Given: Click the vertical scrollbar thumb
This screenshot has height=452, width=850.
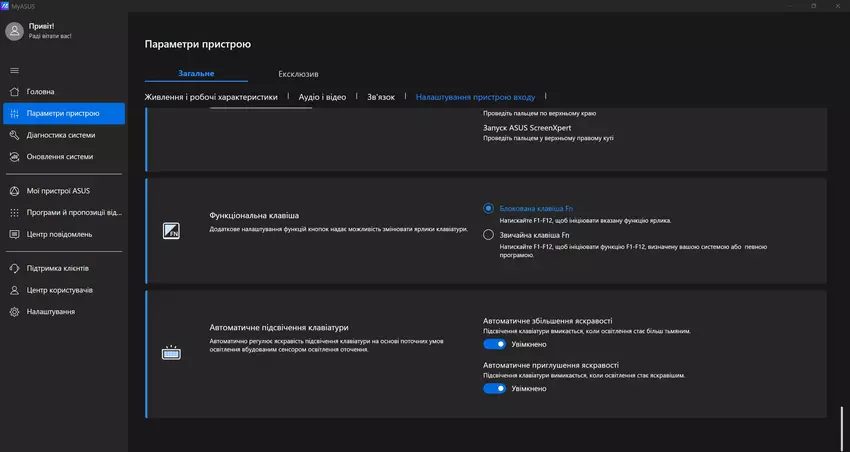Looking at the screenshot, I should (843, 422).
